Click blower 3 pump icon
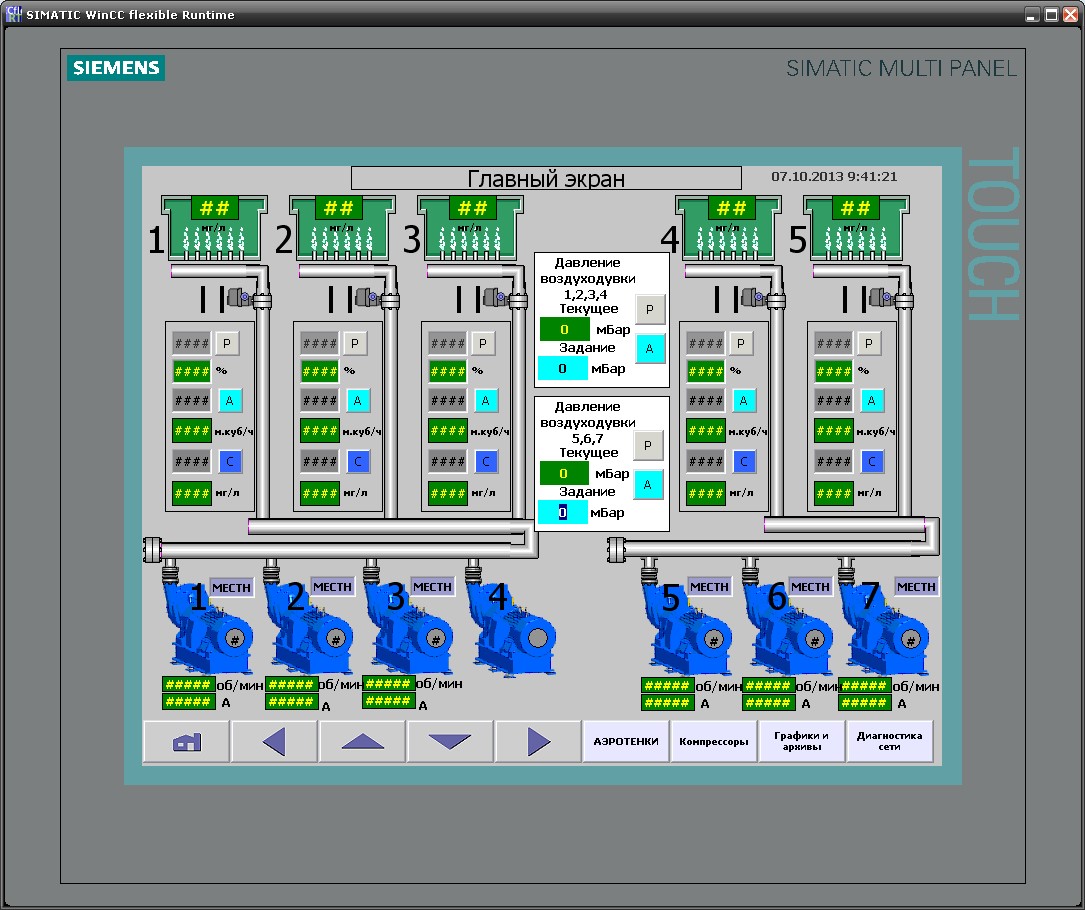The height and width of the screenshot is (910, 1085). (408, 630)
